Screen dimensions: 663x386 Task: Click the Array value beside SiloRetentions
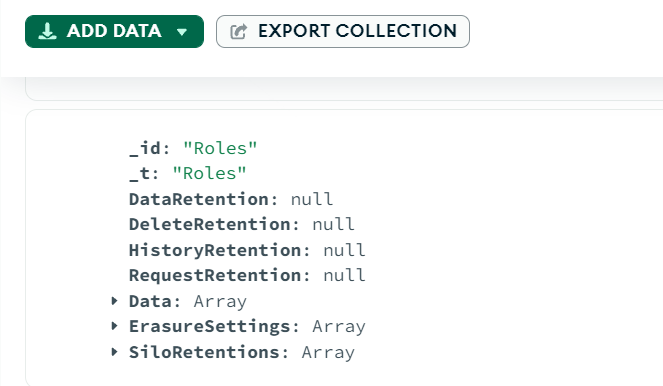328,352
